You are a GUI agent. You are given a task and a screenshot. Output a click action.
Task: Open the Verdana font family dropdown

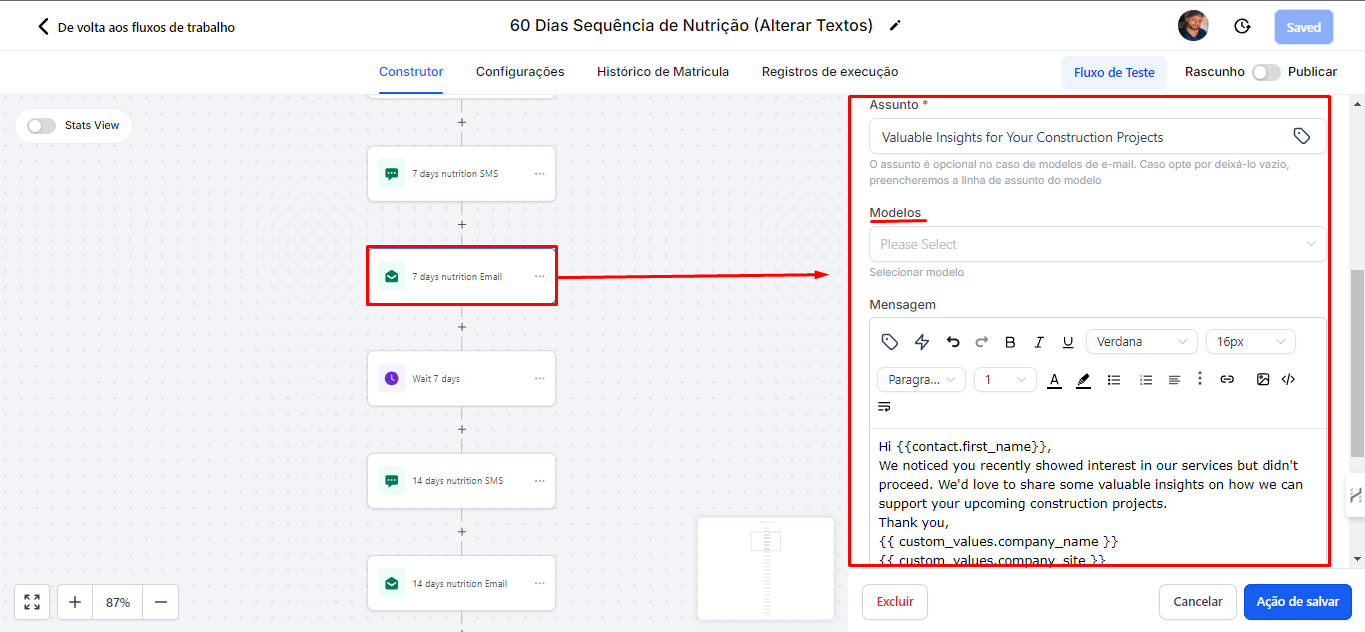(x=1141, y=342)
